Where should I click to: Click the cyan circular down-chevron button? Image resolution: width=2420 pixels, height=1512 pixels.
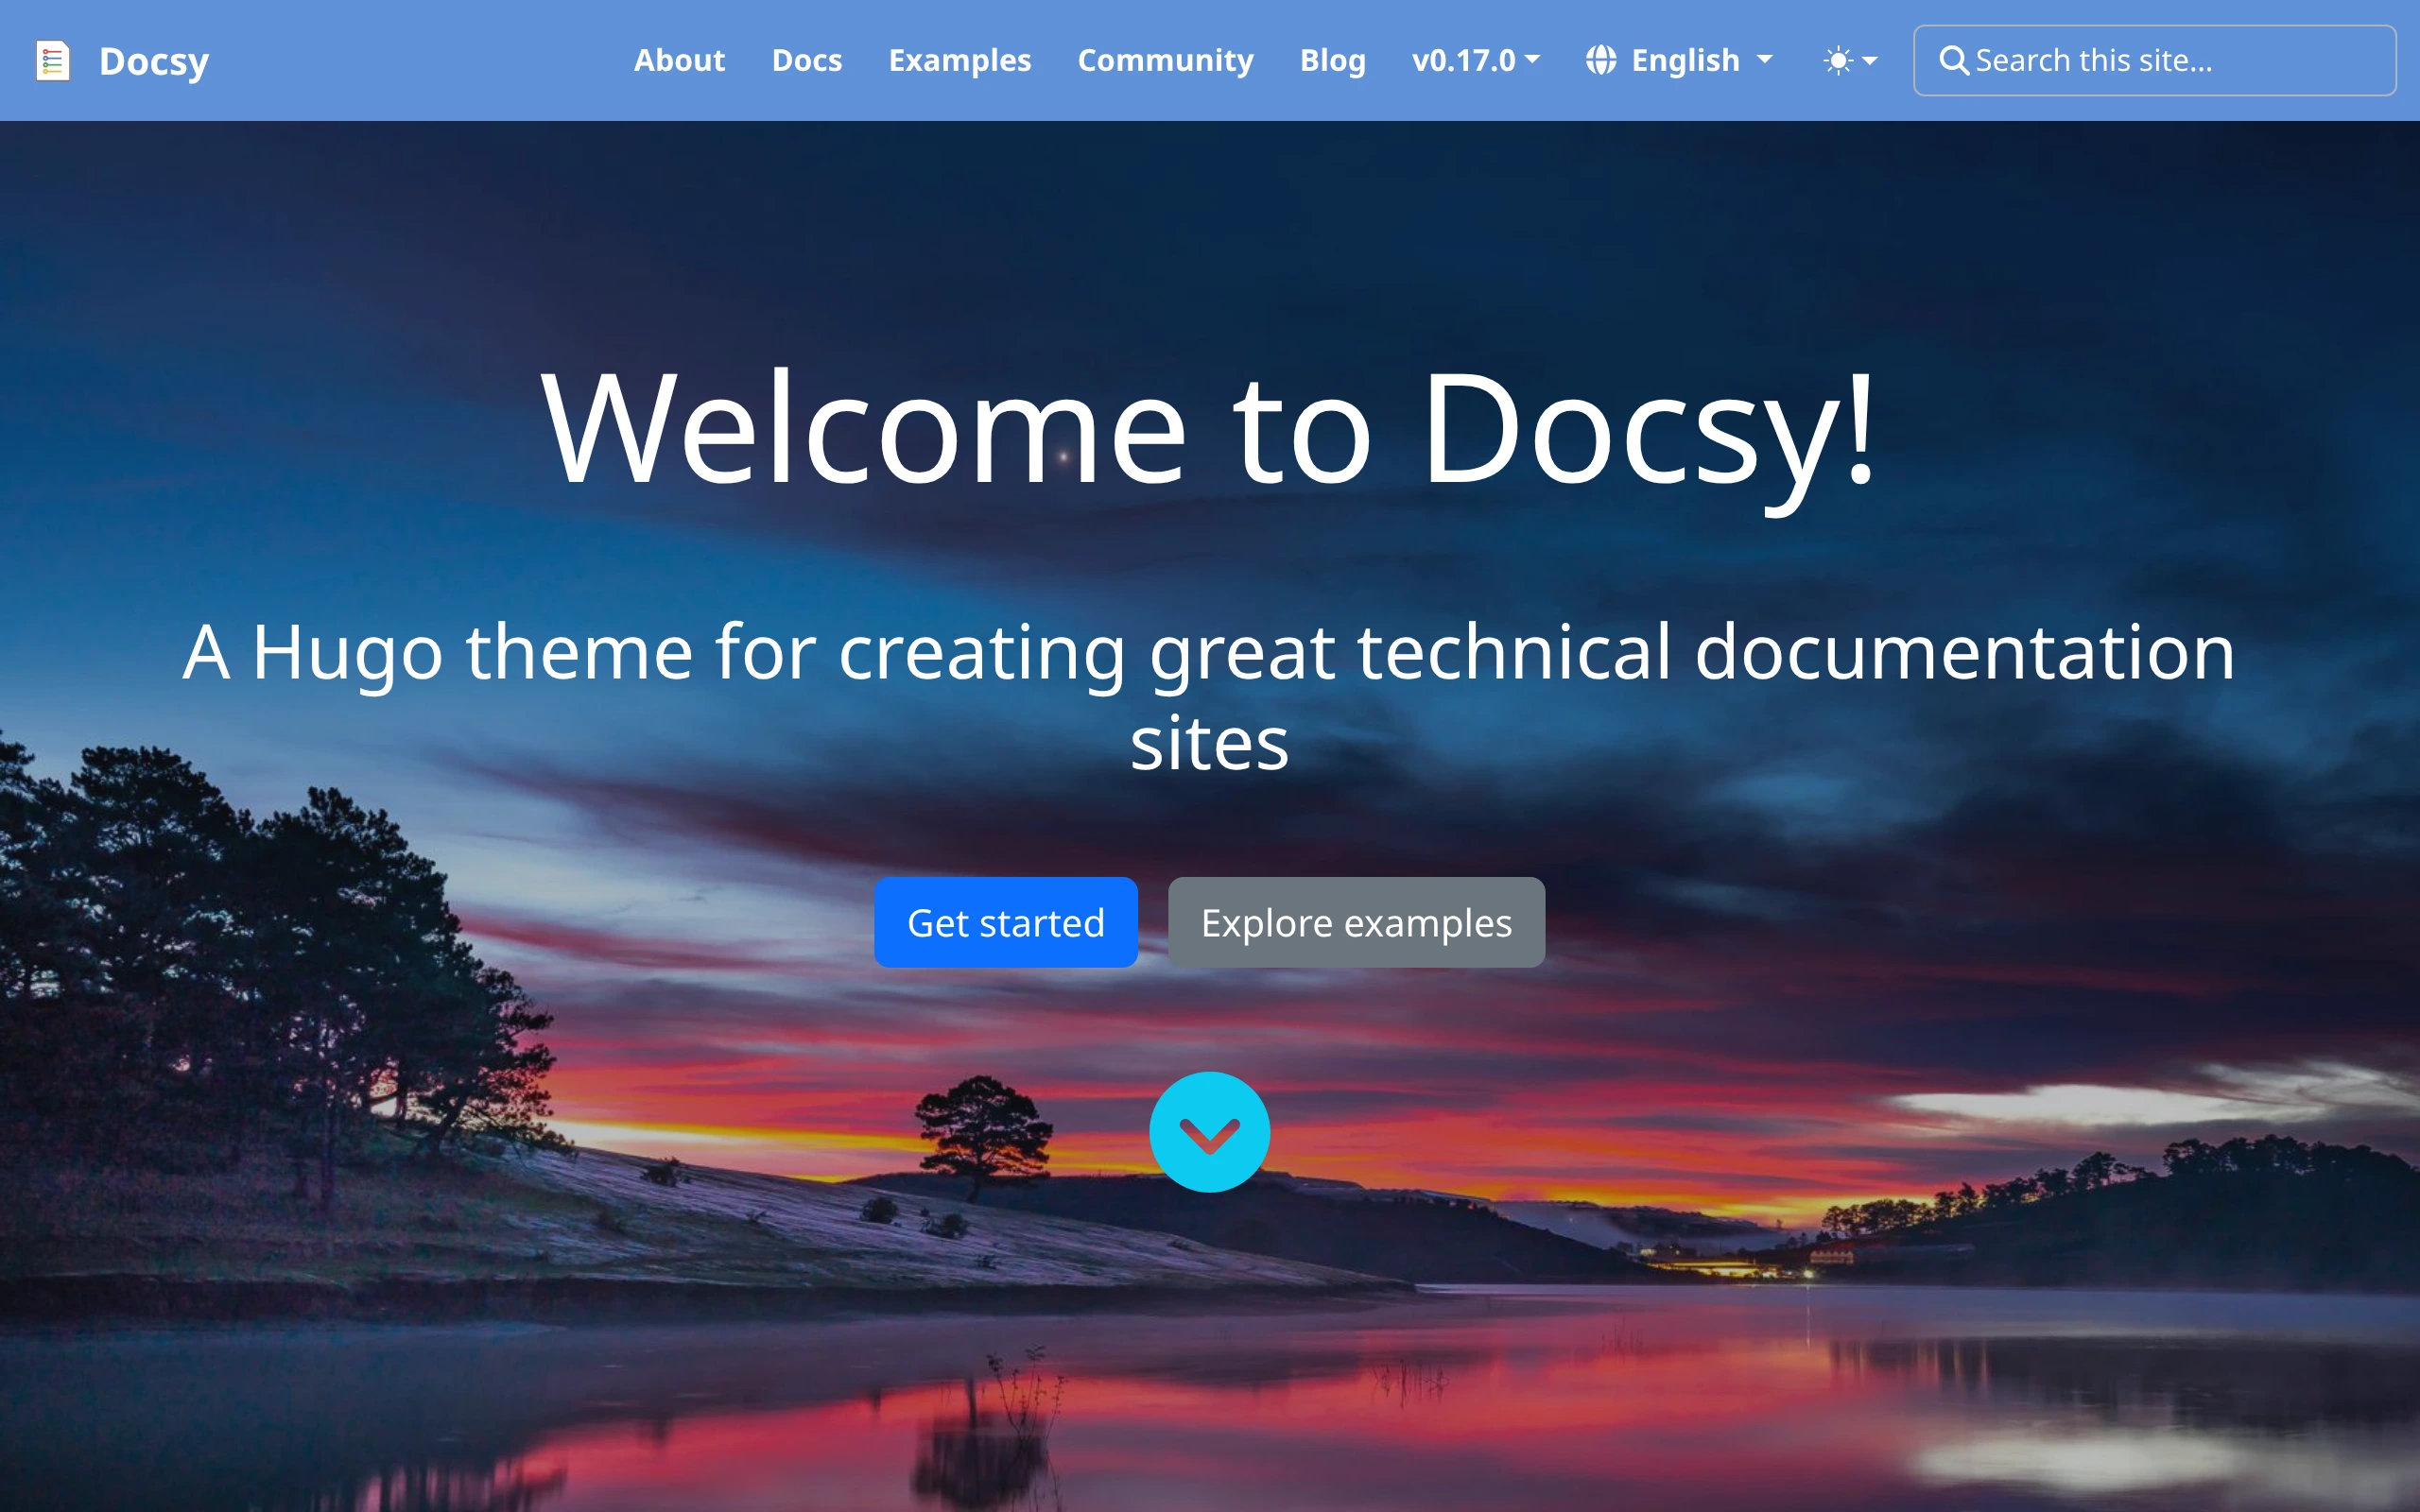click(x=1210, y=1132)
